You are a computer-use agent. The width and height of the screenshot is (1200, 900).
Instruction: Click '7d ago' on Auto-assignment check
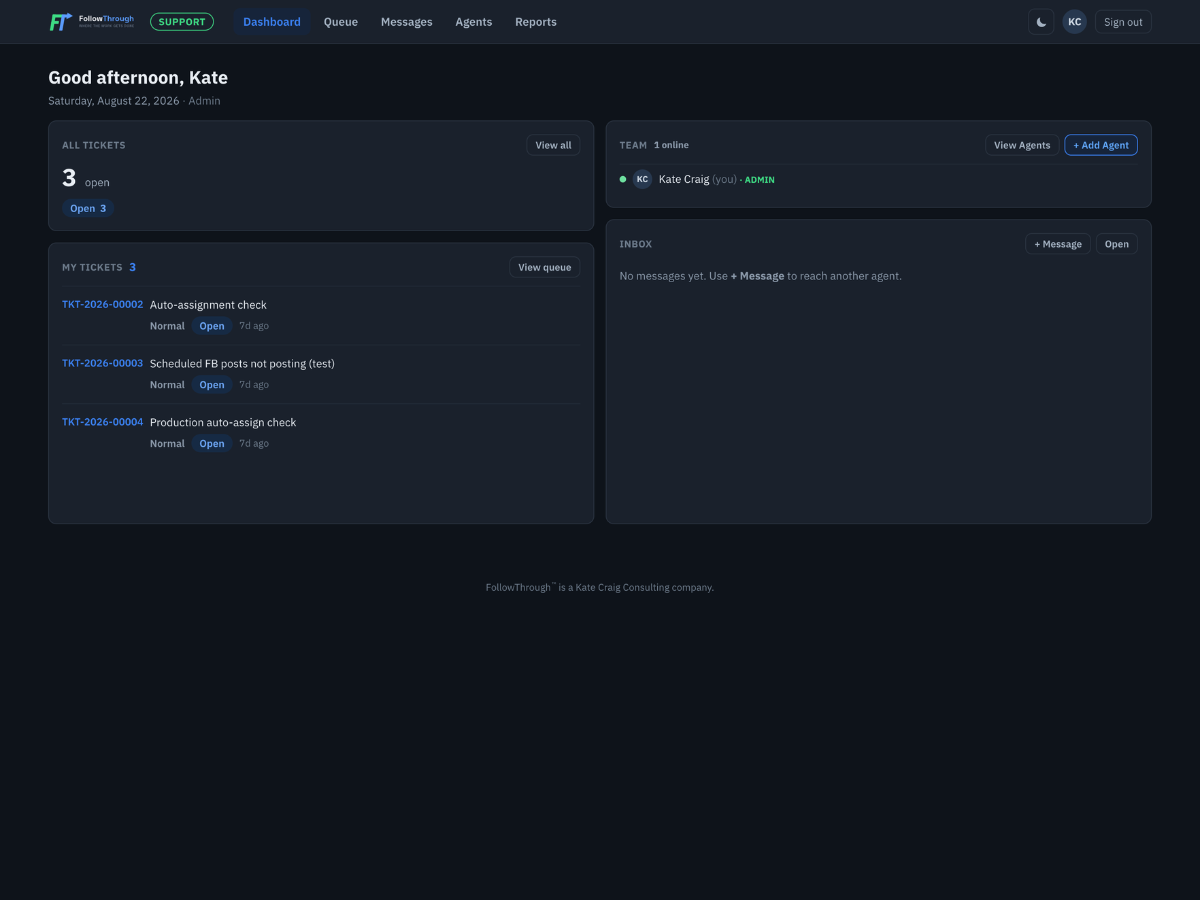point(254,326)
